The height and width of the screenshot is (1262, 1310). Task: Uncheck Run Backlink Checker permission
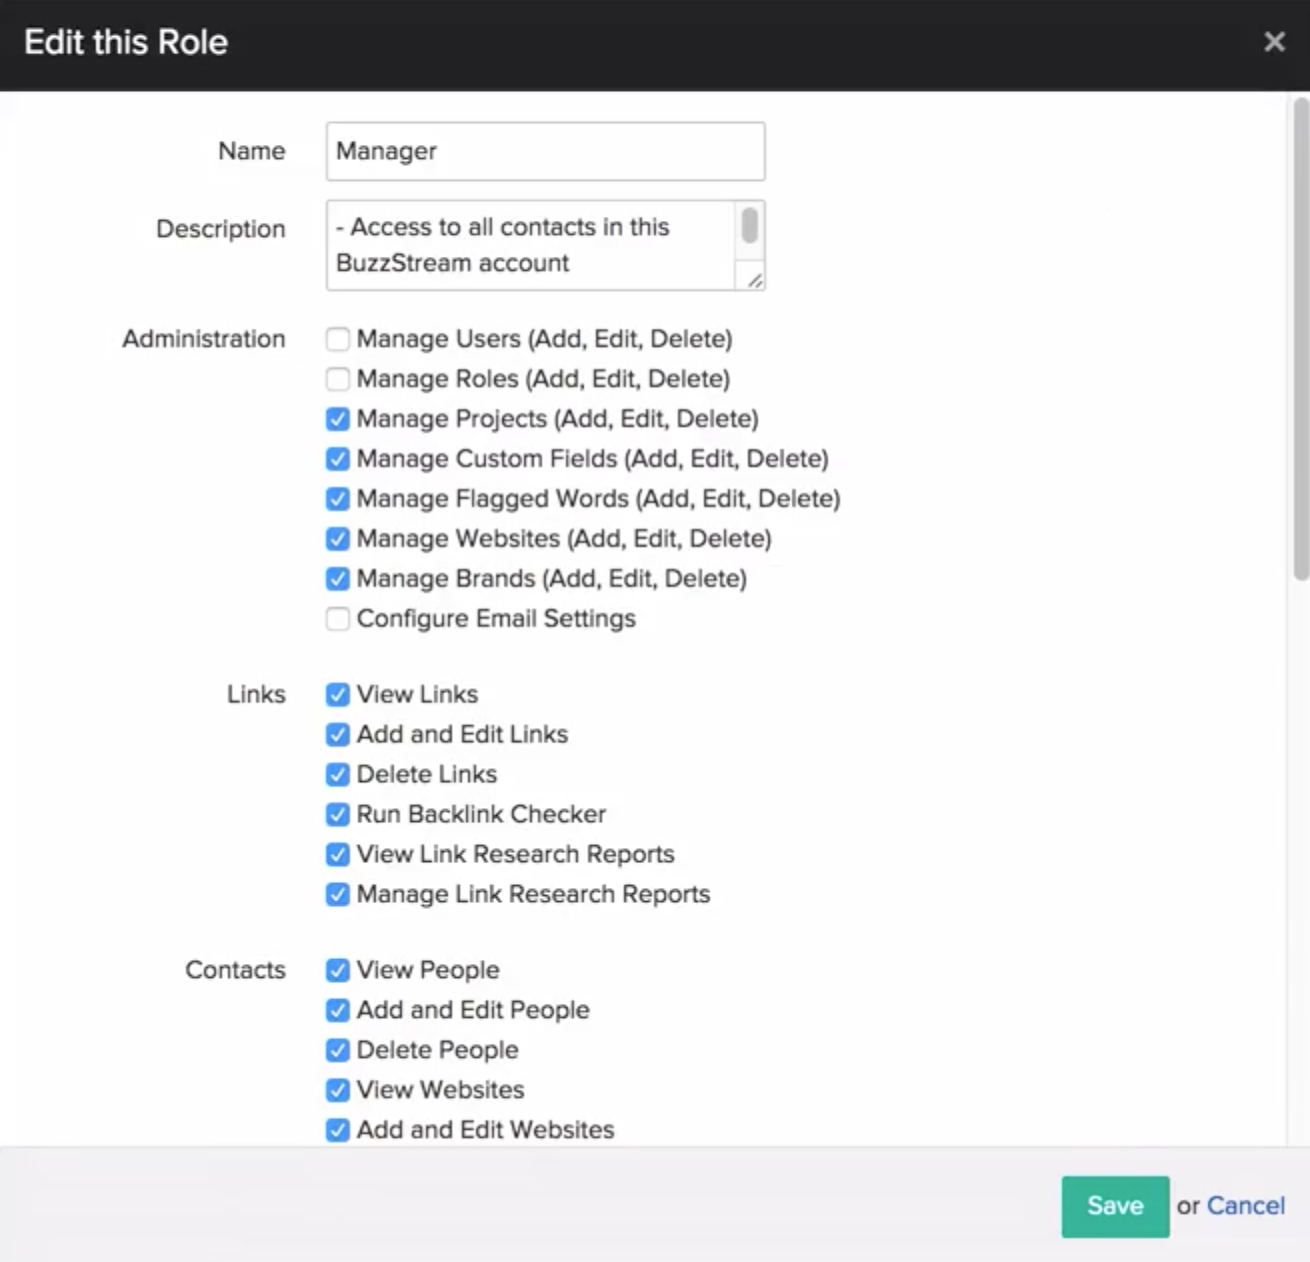coord(338,815)
